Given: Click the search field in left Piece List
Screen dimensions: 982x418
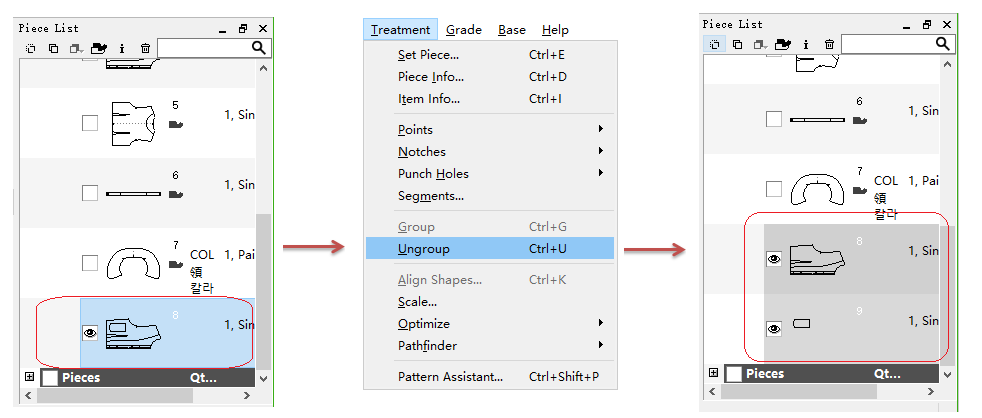Looking at the screenshot, I should tap(204, 47).
